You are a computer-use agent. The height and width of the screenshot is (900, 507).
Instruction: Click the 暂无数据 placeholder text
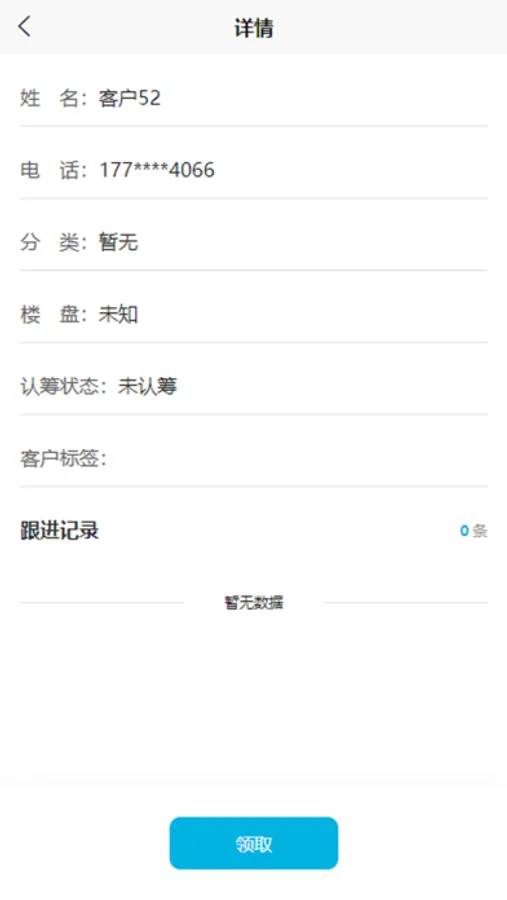(x=254, y=603)
